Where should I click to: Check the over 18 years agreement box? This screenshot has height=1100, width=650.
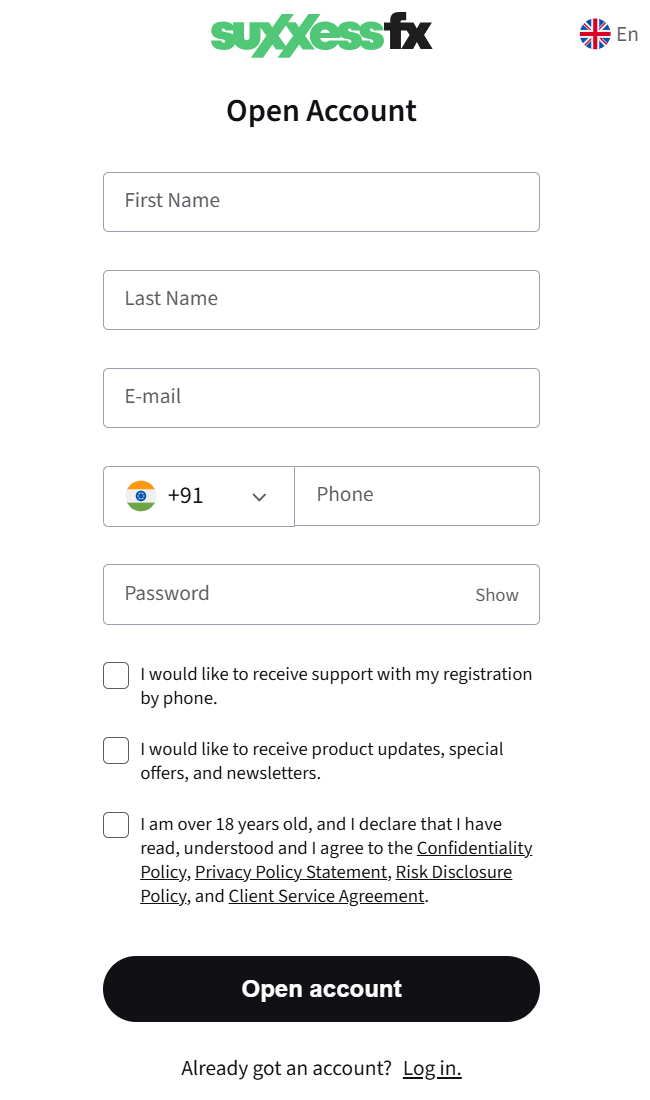(116, 825)
